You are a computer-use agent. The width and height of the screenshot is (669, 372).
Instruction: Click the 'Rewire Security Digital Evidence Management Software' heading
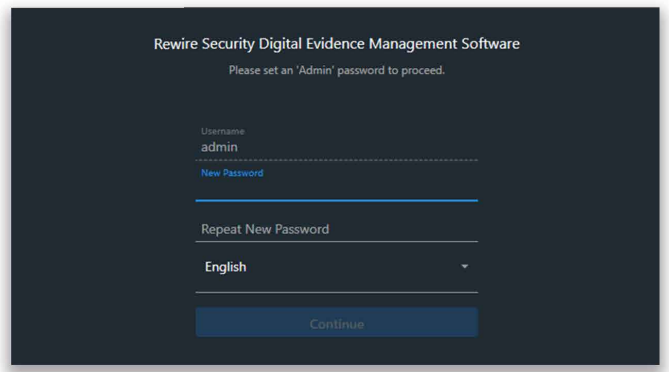337,44
